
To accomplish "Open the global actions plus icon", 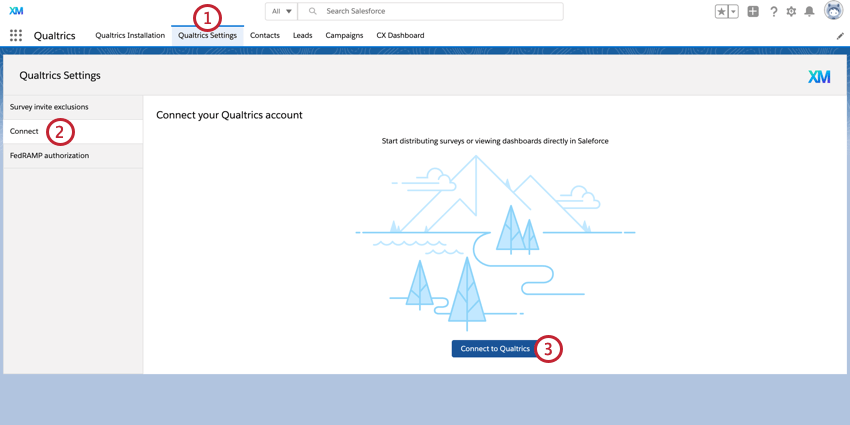I will click(x=753, y=11).
